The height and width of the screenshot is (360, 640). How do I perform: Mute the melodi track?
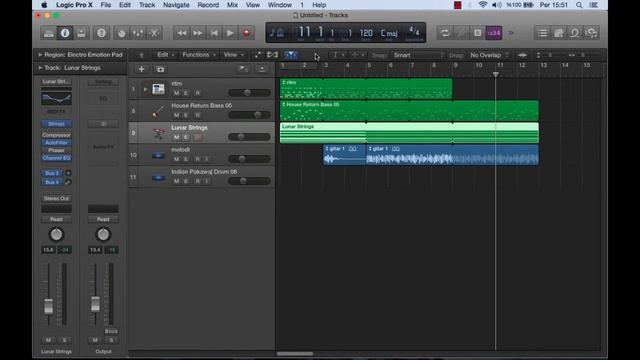[176, 159]
